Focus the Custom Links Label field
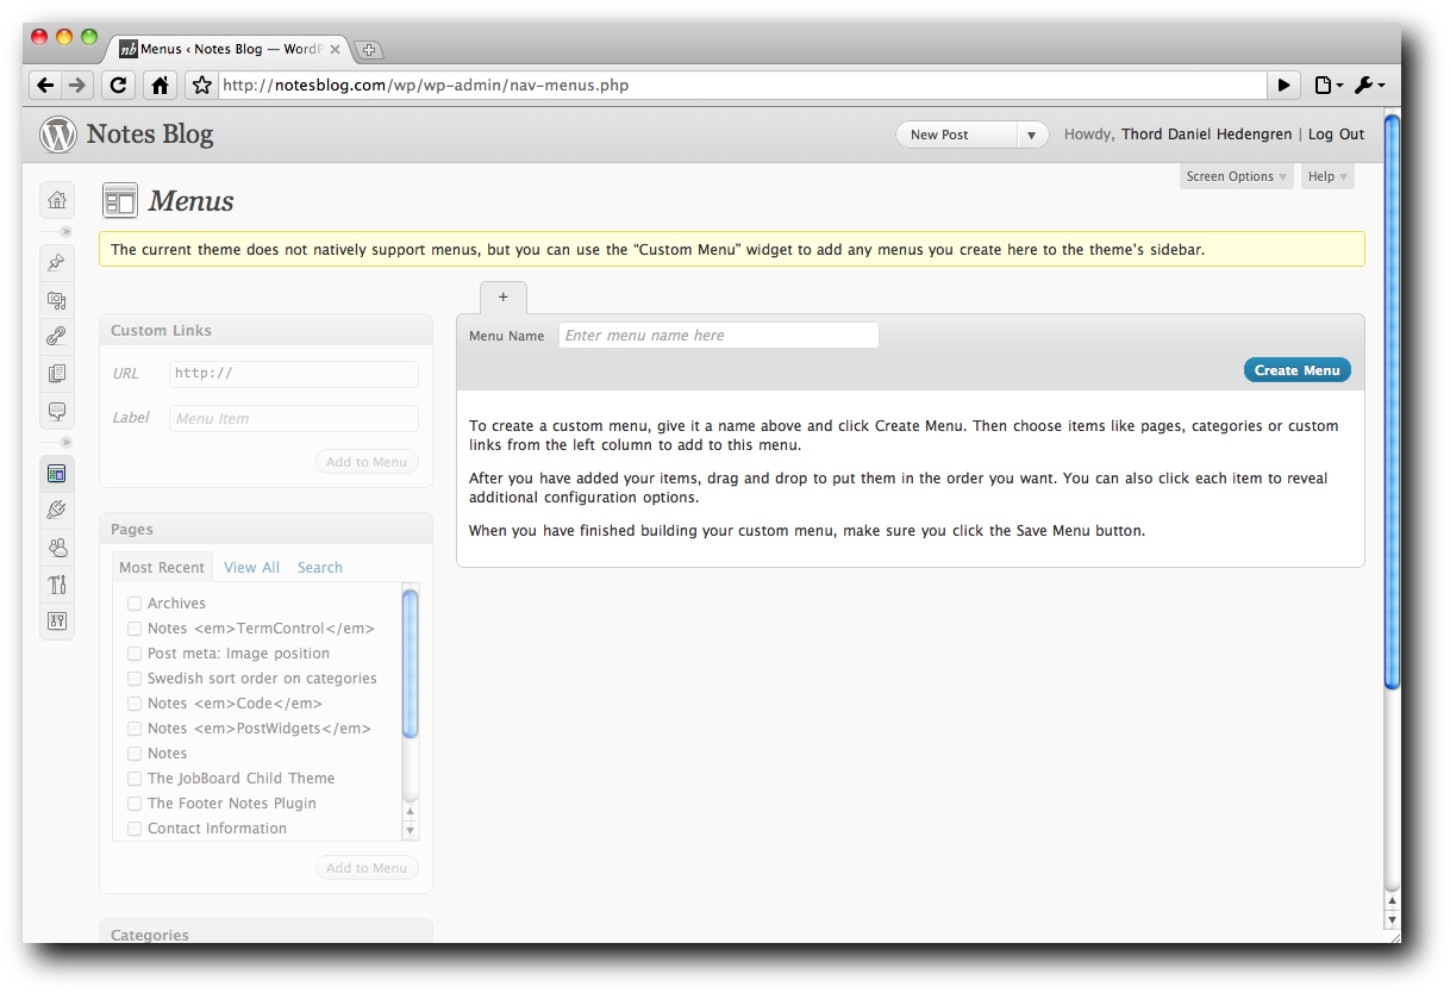 (293, 418)
